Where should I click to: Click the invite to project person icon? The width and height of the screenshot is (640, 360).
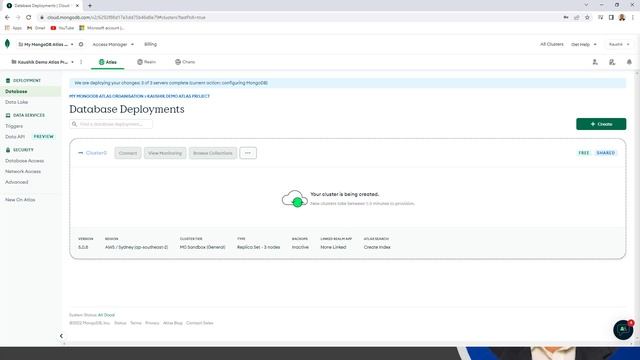click(x=595, y=62)
